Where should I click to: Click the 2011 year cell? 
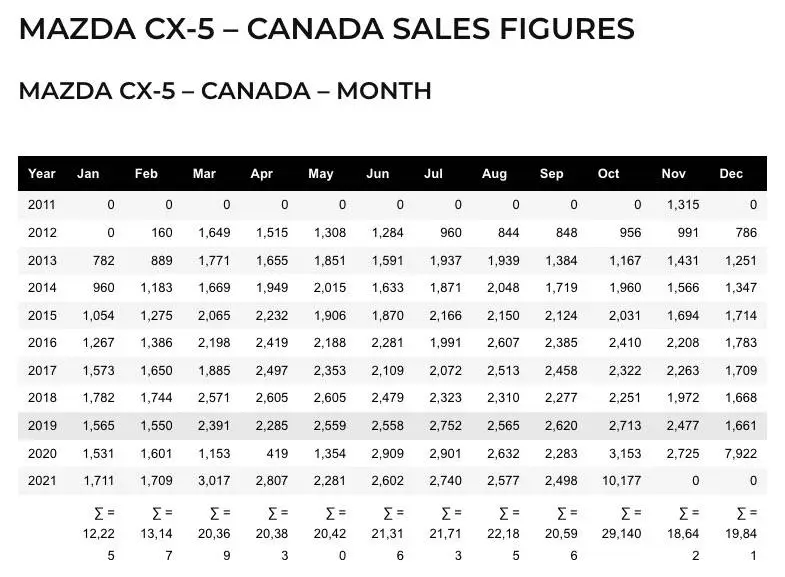[42, 205]
